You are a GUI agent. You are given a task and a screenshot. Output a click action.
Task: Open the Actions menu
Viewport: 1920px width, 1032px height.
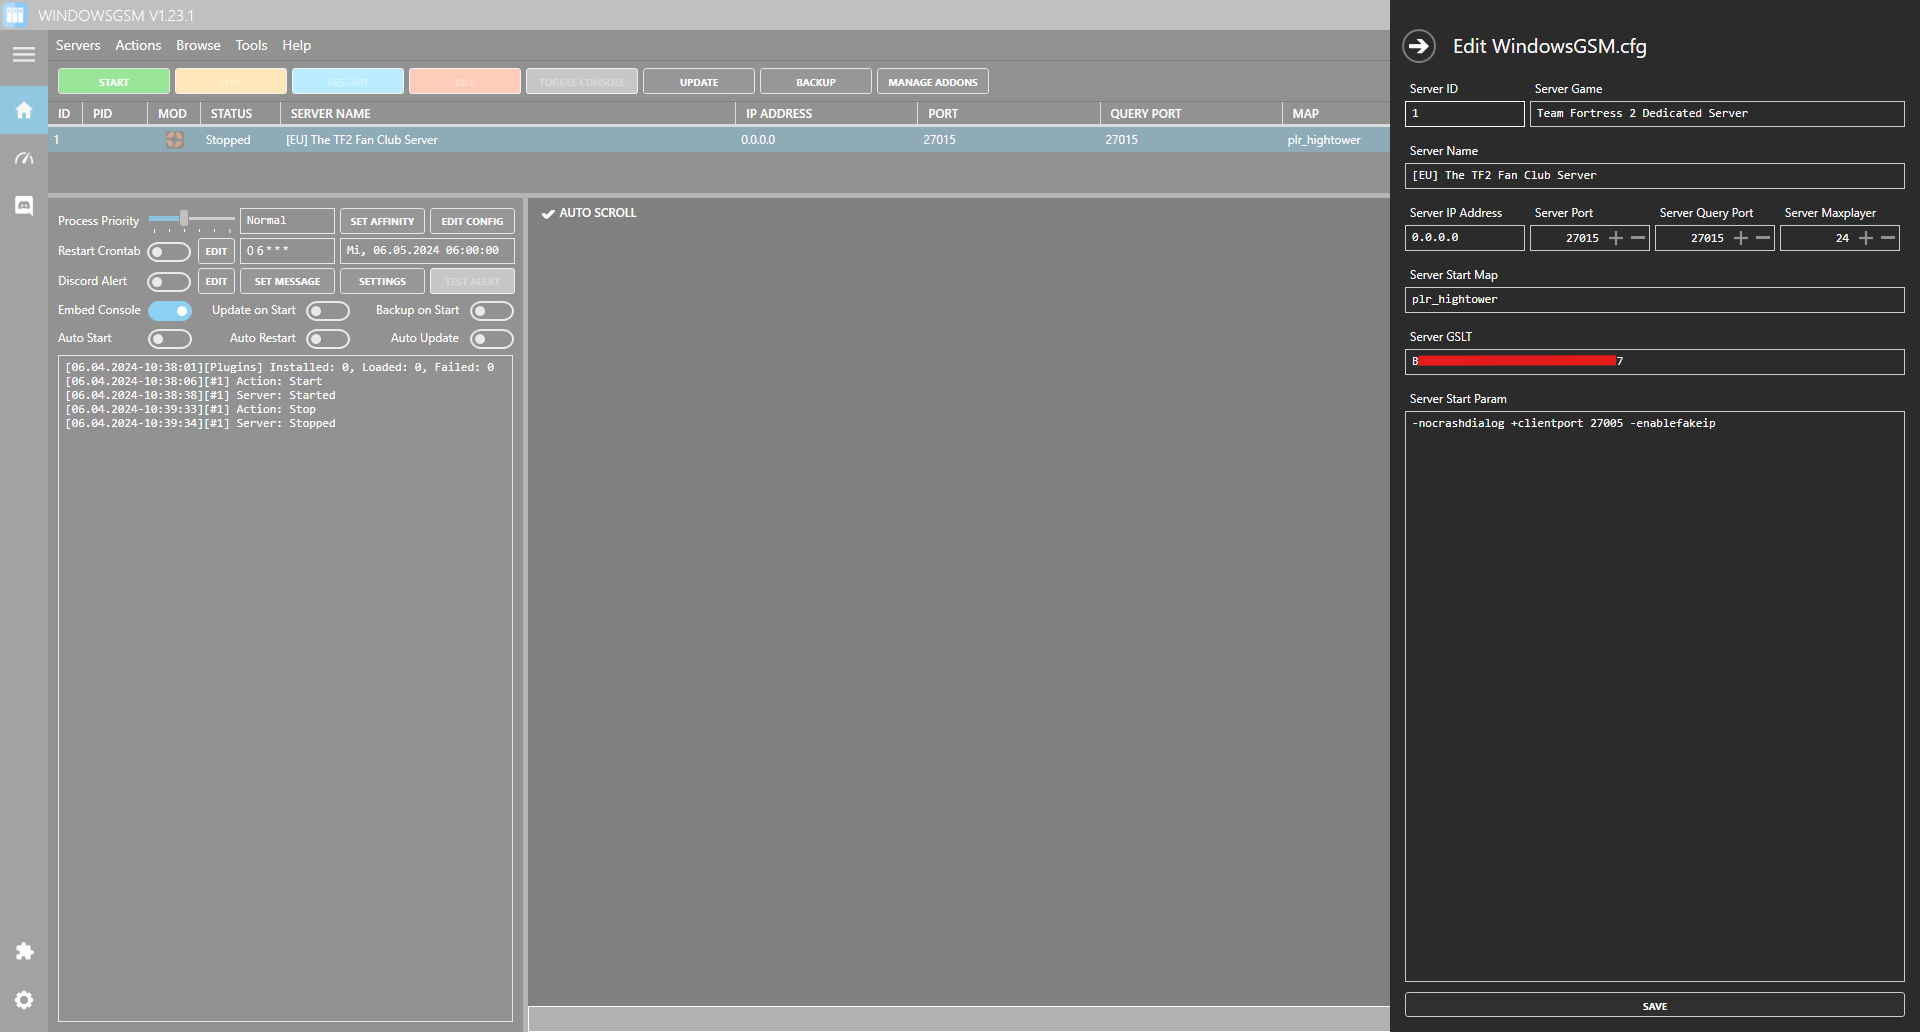(138, 45)
